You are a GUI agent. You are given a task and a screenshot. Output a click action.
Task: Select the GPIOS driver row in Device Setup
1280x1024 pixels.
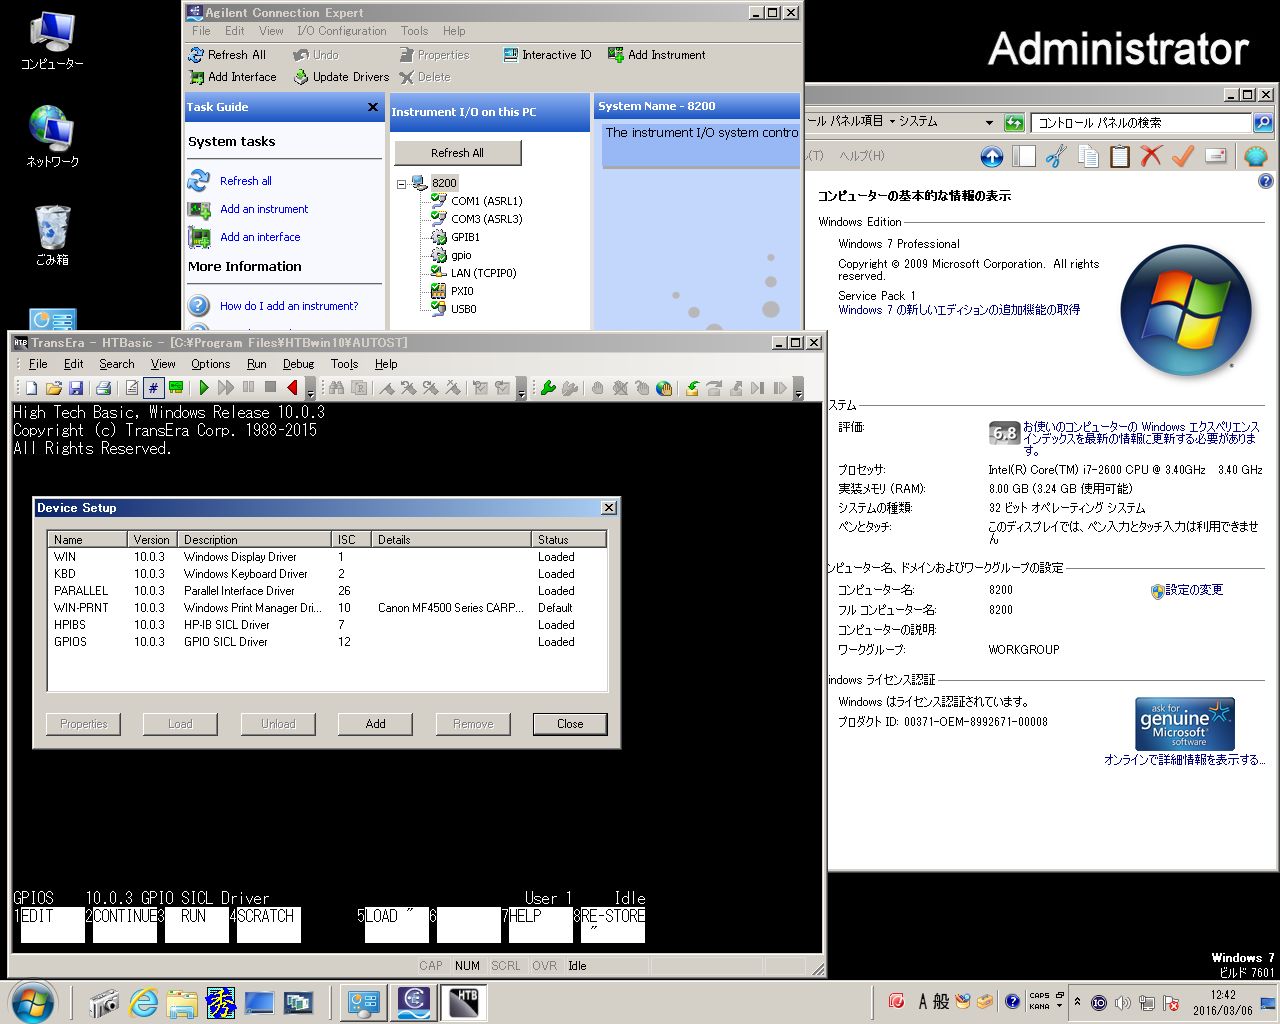point(327,642)
